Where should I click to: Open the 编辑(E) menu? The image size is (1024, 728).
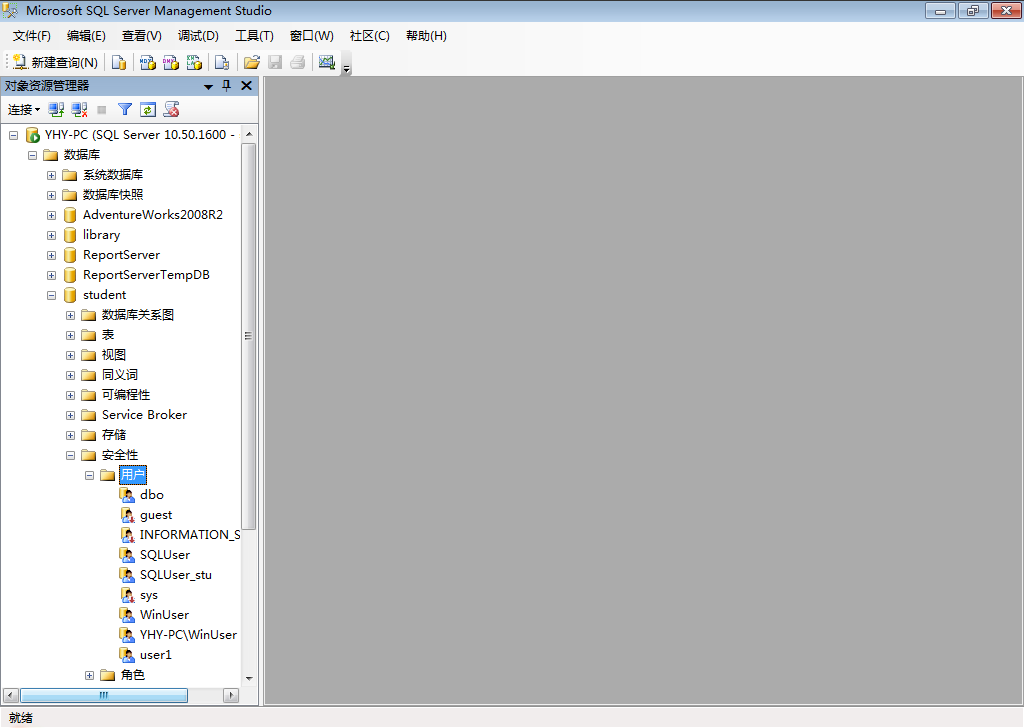[x=86, y=36]
